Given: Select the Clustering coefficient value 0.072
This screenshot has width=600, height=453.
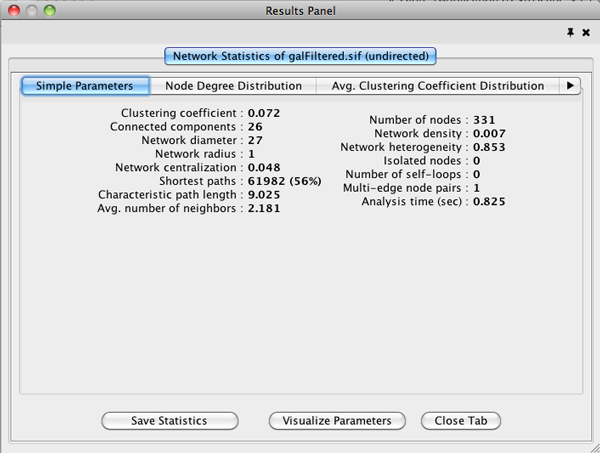Looking at the screenshot, I should pyautogui.click(x=264, y=114).
